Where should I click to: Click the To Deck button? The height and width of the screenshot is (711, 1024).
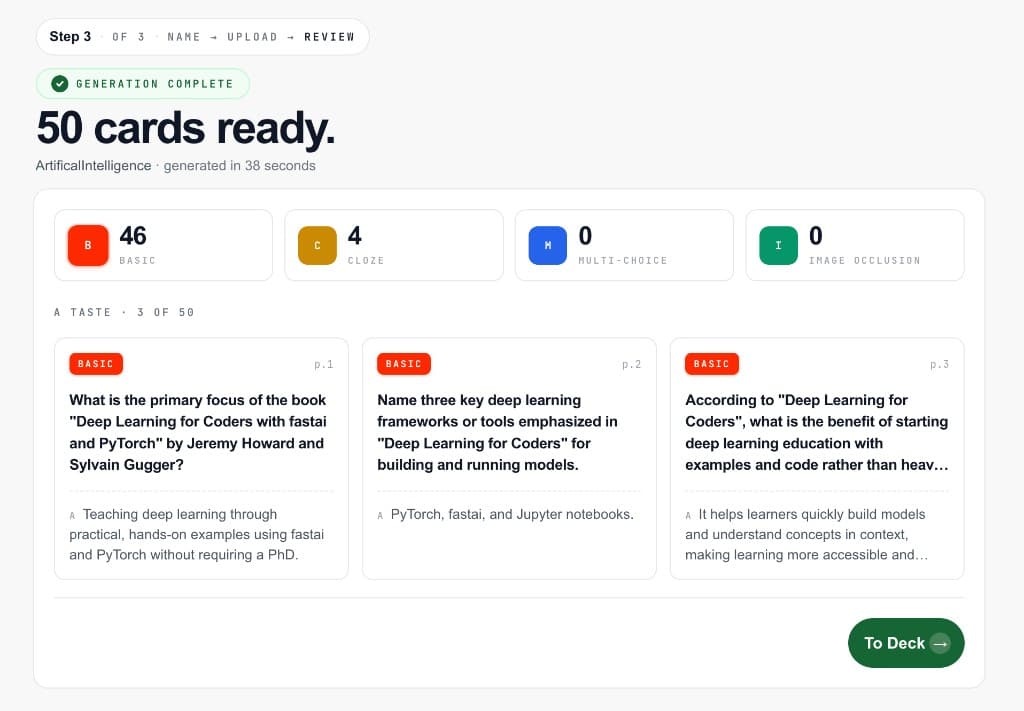click(x=906, y=643)
